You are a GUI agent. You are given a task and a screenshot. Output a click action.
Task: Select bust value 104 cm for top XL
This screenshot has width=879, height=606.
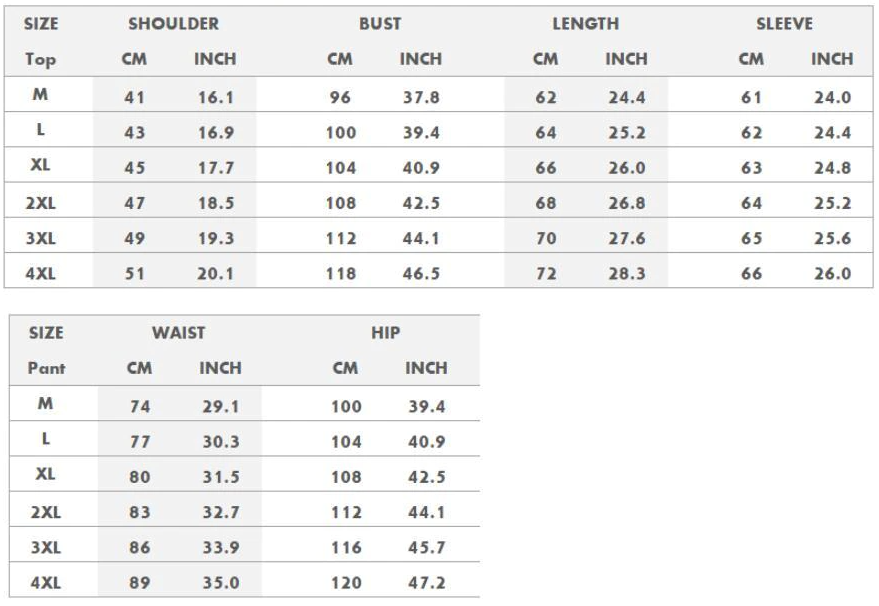click(x=340, y=168)
